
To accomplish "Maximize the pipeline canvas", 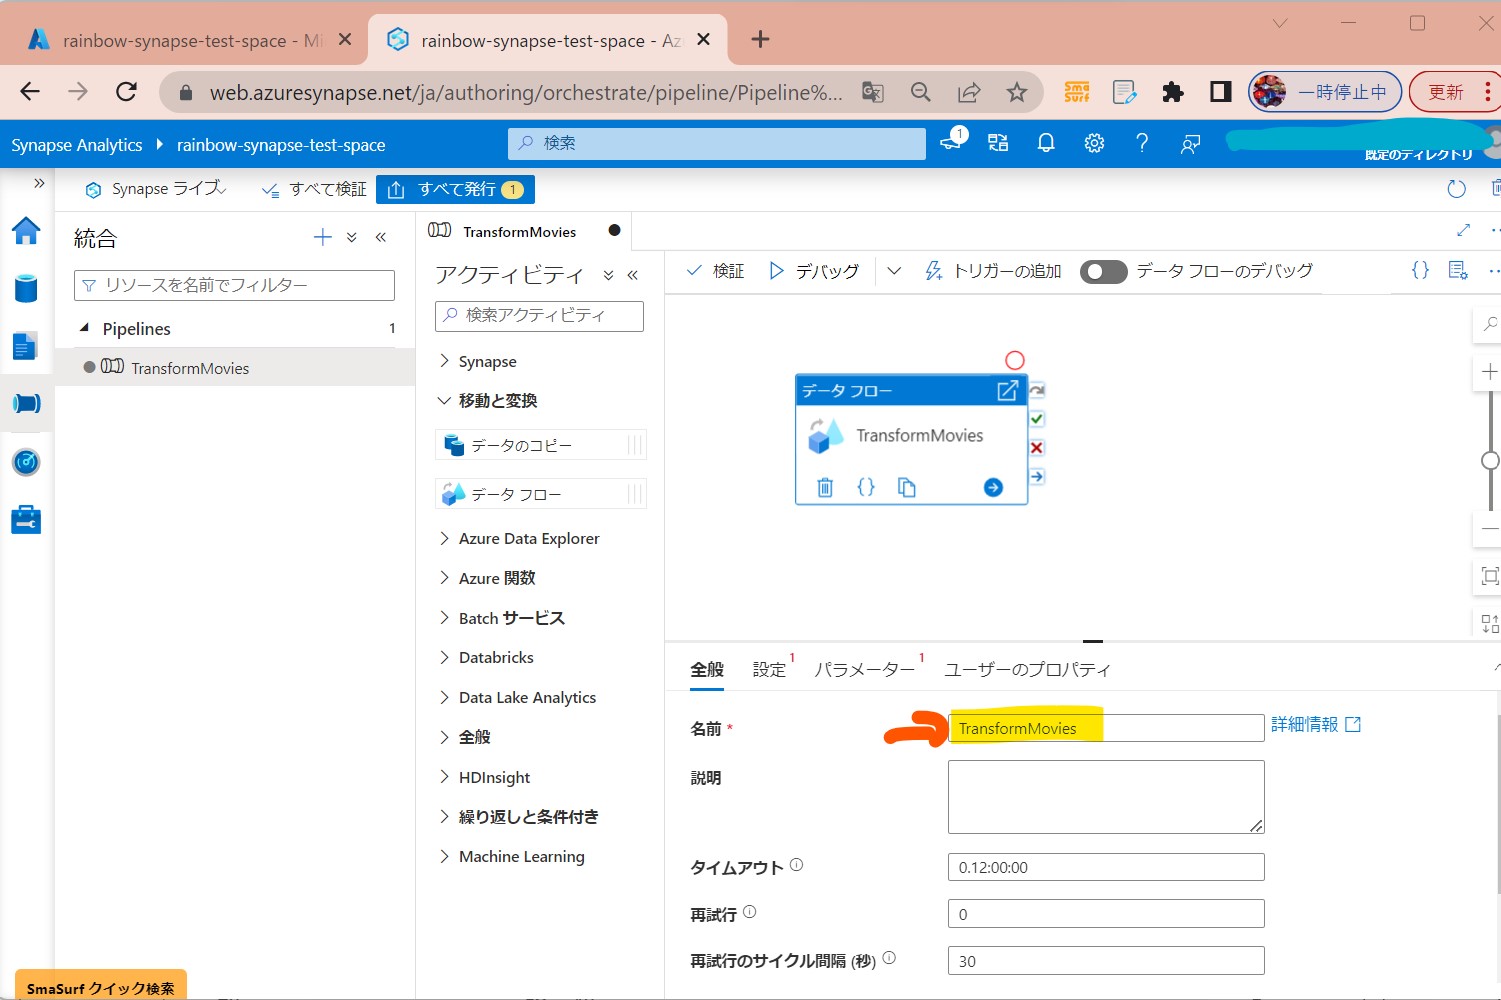I will pos(1463,230).
